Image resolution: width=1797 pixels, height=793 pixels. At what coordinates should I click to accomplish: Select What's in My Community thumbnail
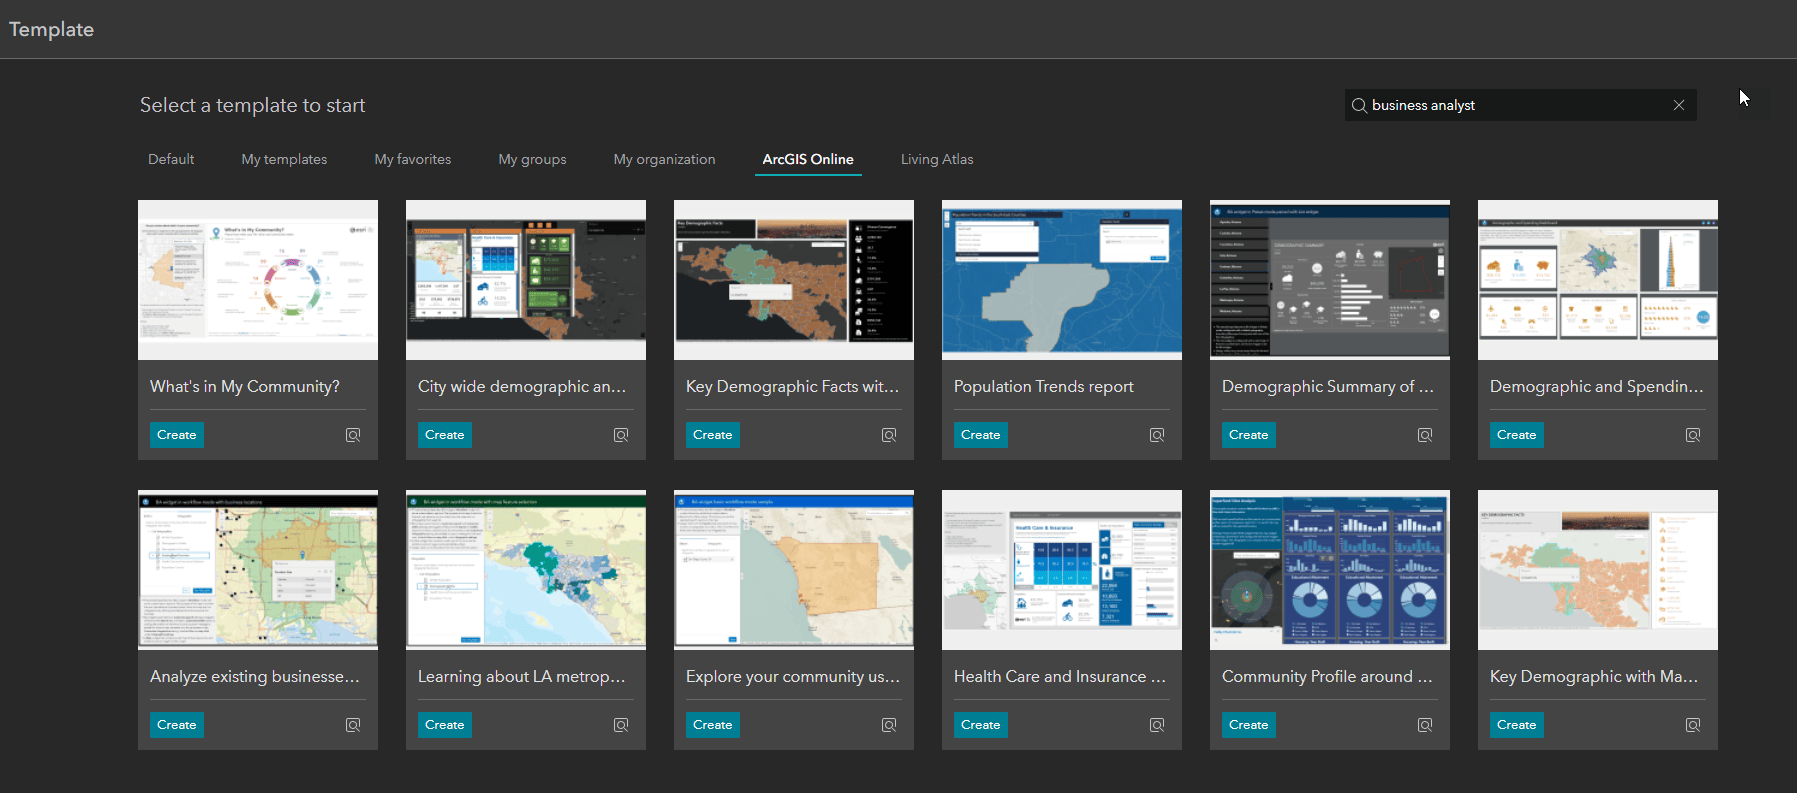tap(258, 280)
